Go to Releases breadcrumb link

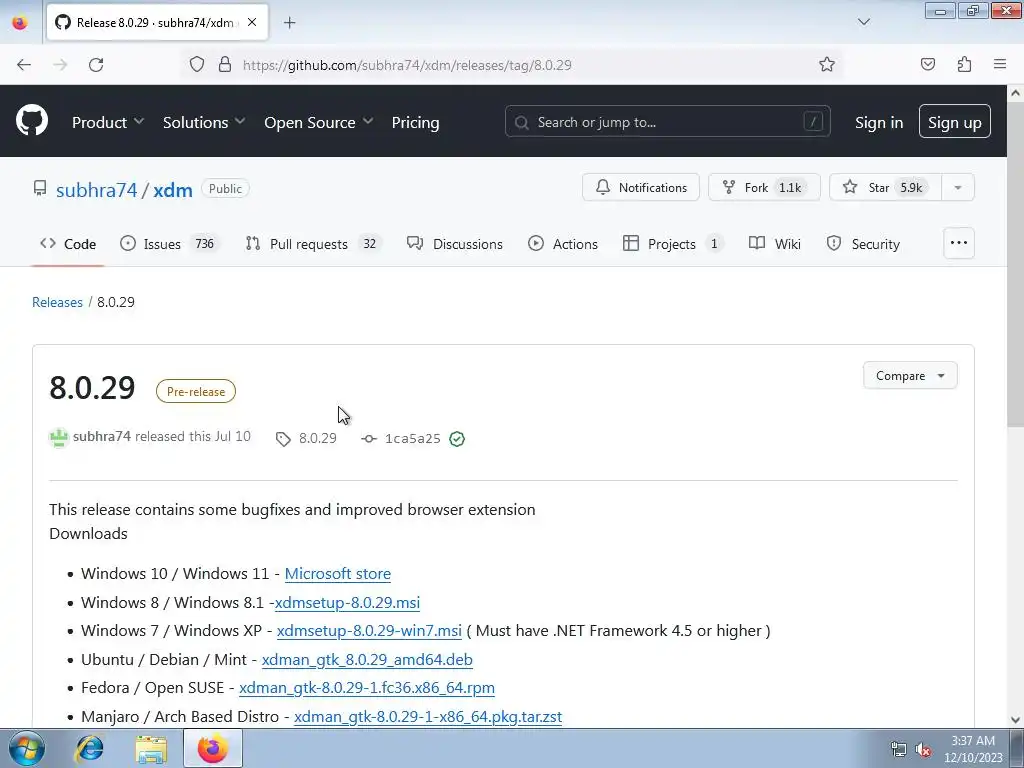[x=57, y=302]
